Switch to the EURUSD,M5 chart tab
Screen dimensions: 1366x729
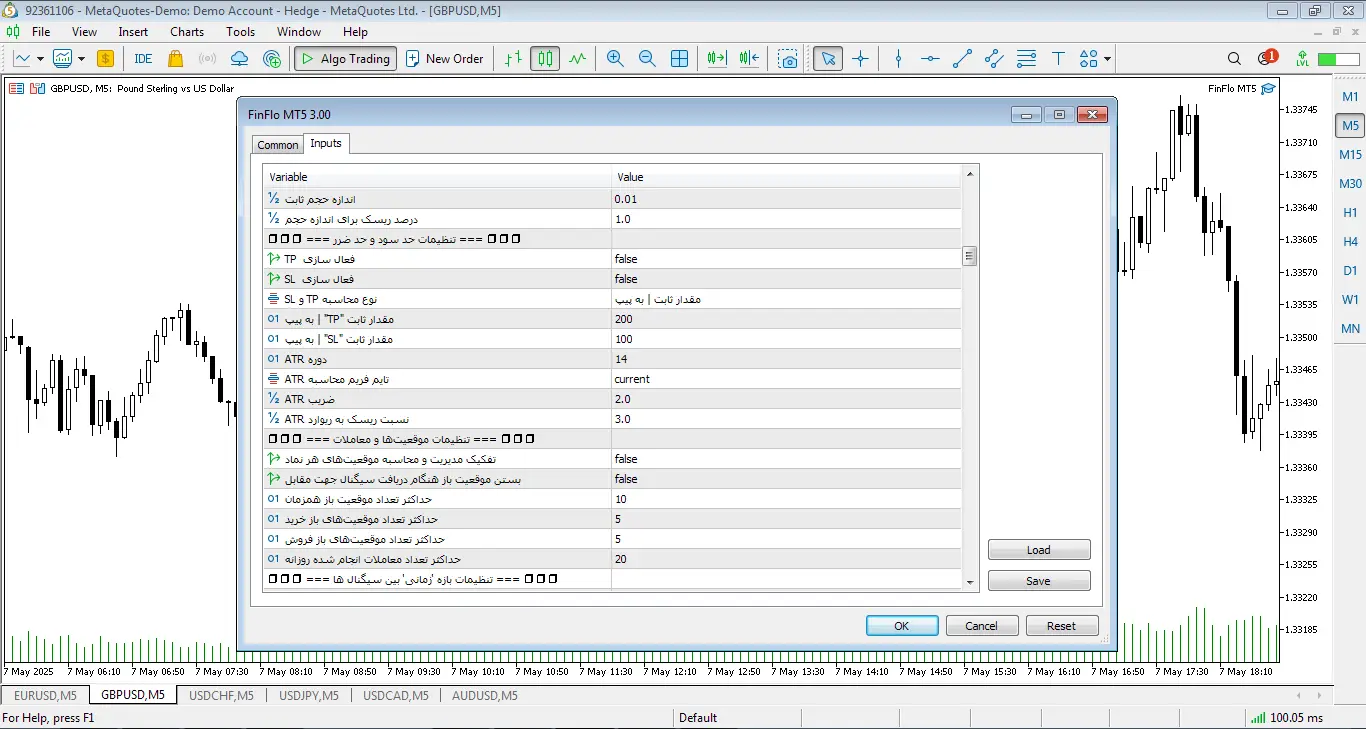[45, 695]
